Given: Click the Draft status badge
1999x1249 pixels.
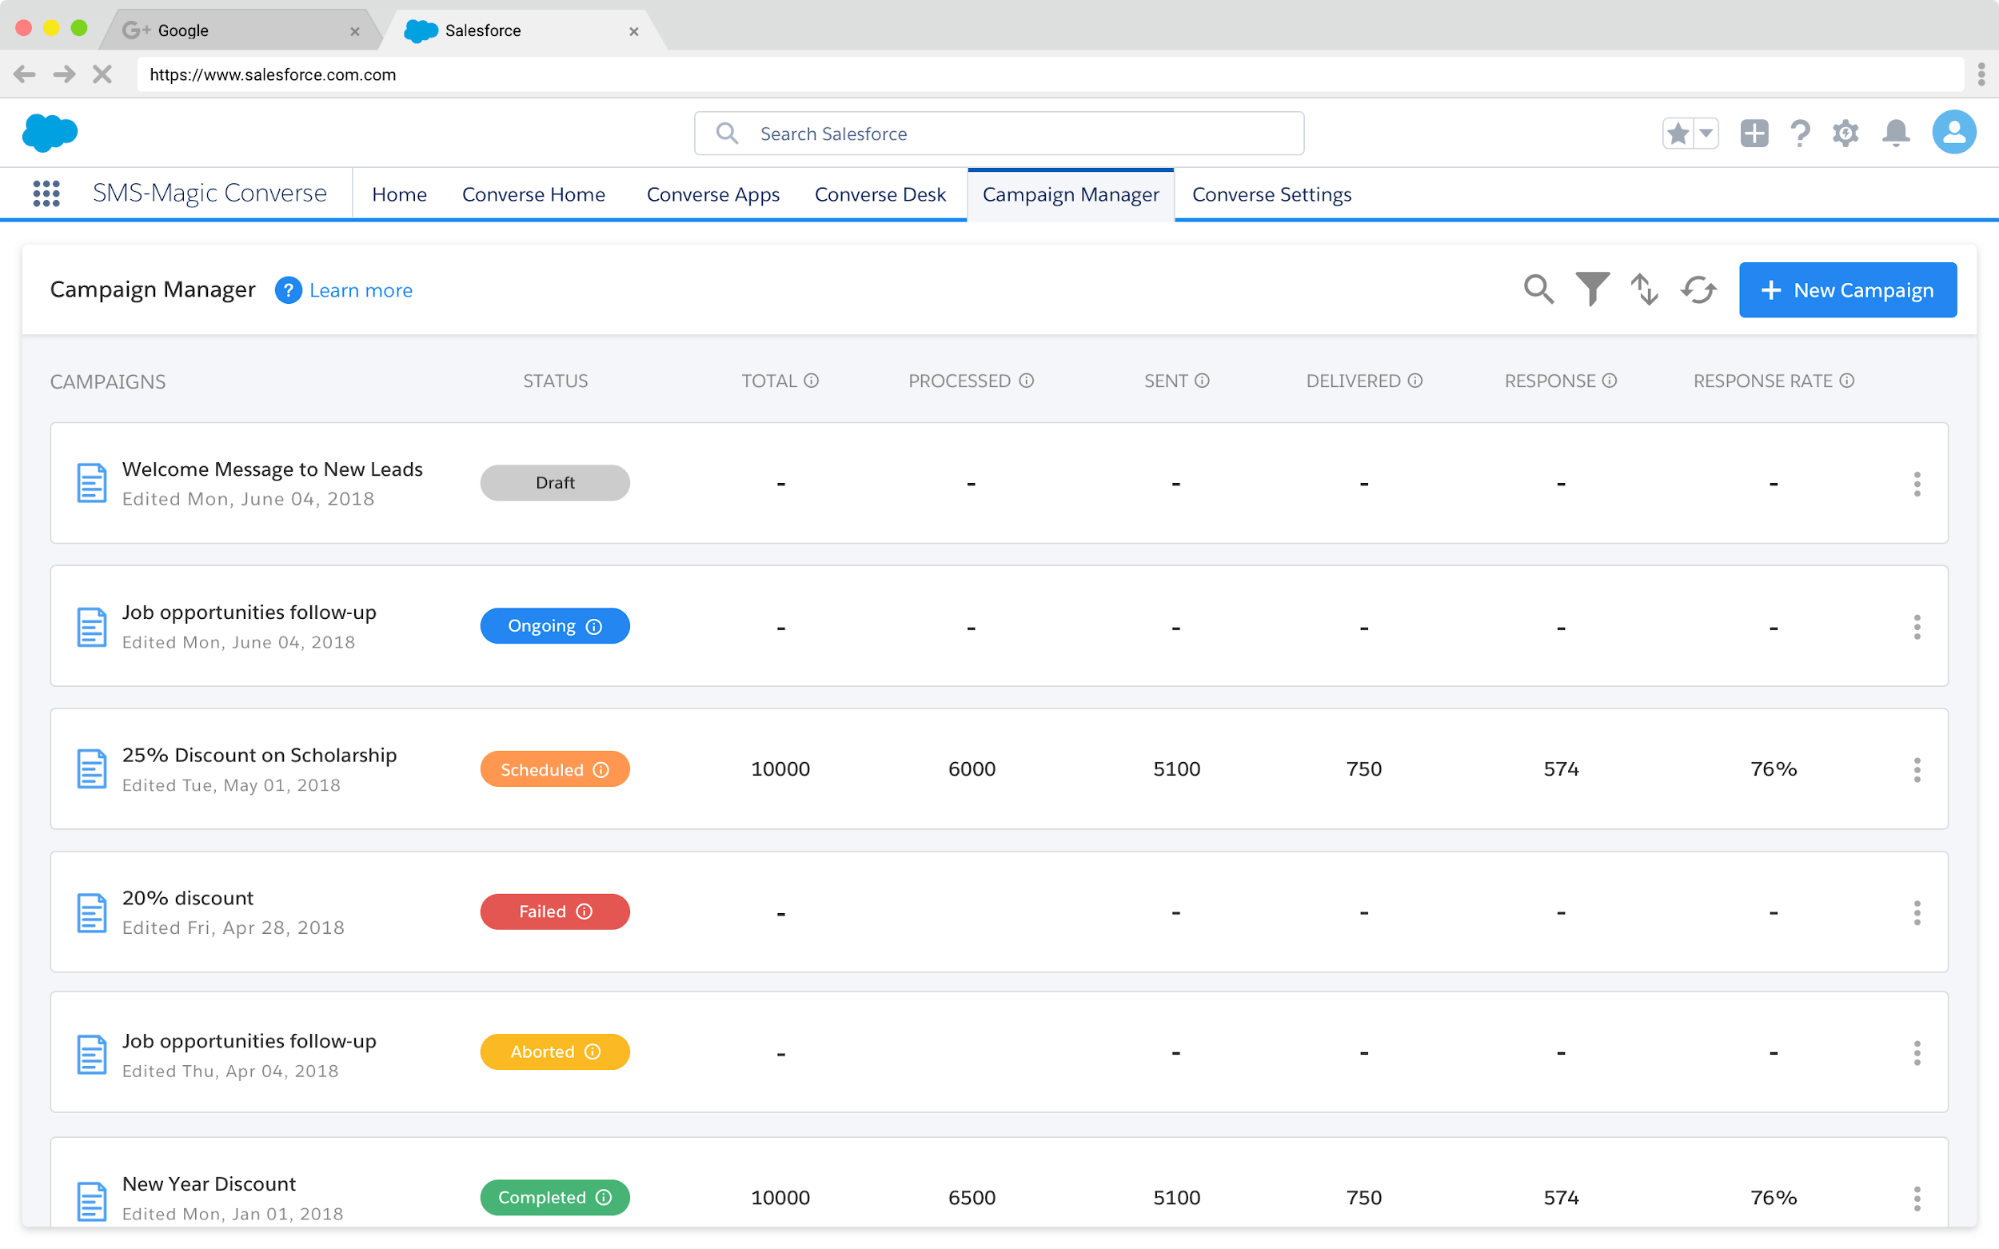Looking at the screenshot, I should click(x=555, y=483).
